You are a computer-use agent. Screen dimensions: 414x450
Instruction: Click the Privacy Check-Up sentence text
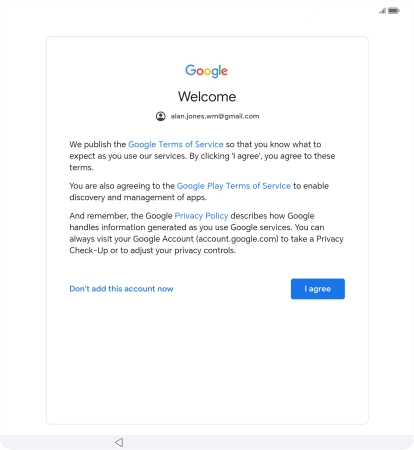(x=207, y=245)
